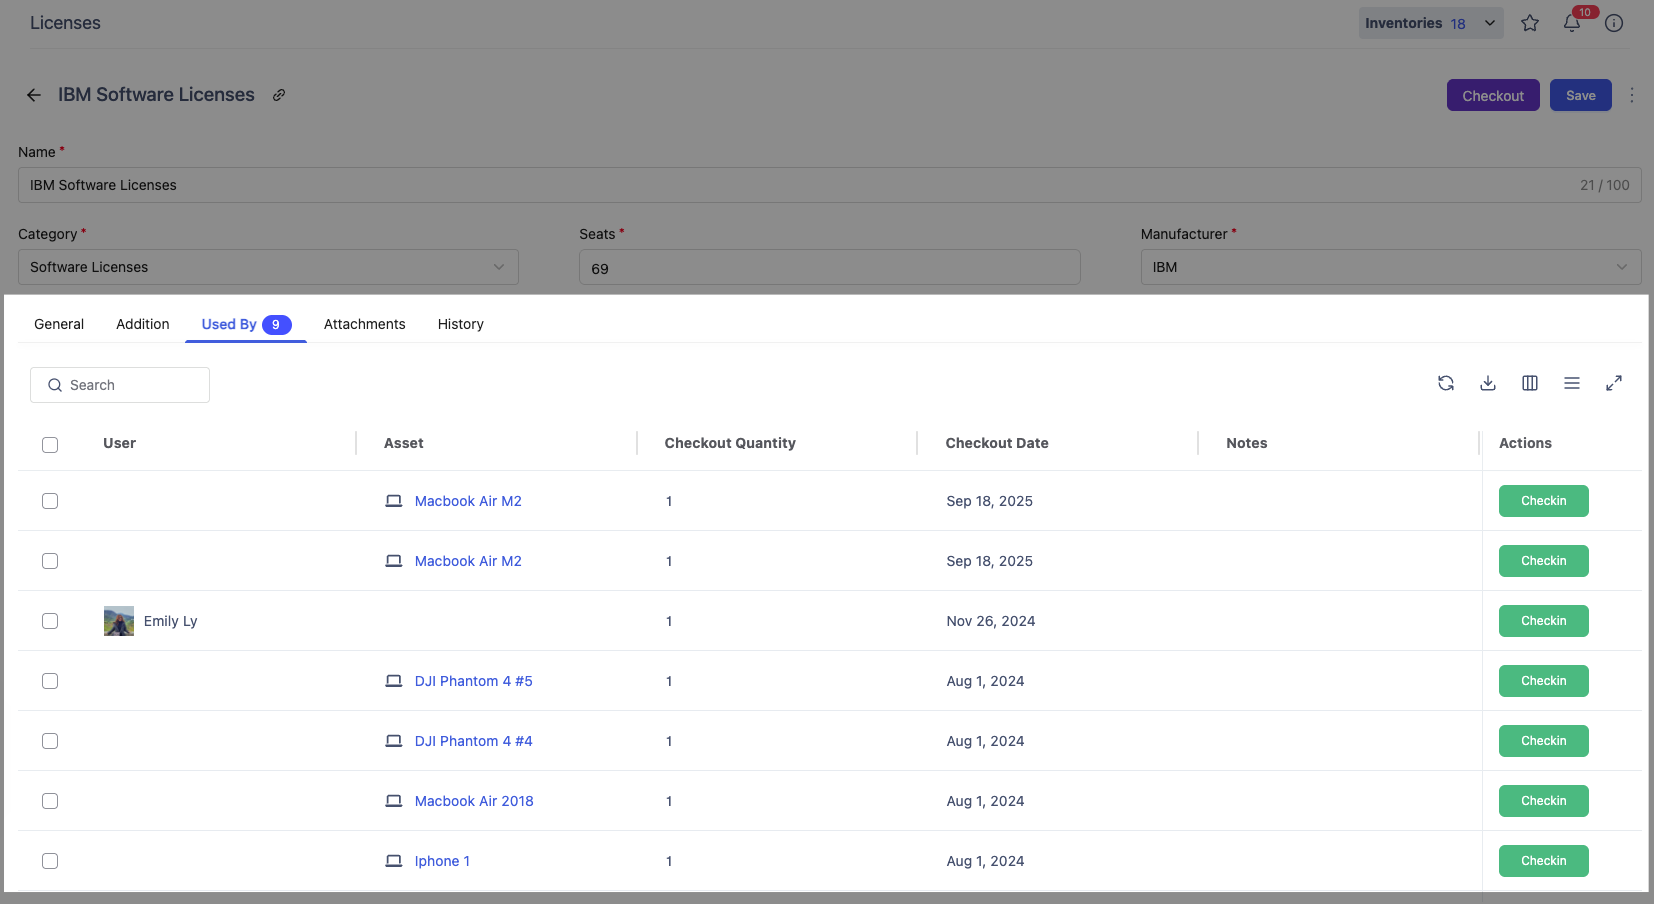
Task: Copy link icon beside IBM Software Licenses
Action: pyautogui.click(x=279, y=95)
